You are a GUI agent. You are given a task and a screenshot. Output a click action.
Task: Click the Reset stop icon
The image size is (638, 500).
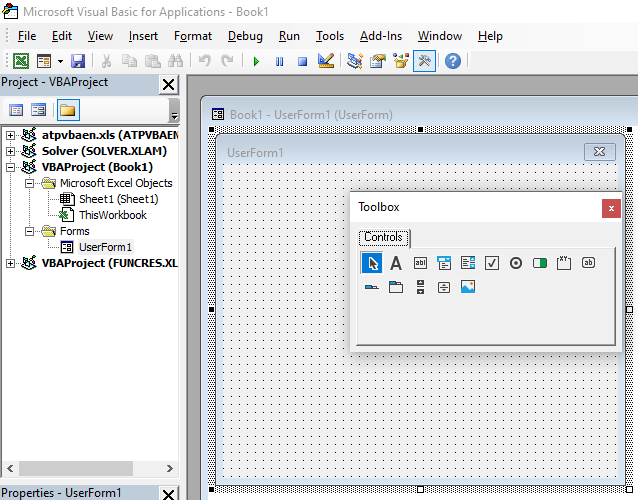point(302,61)
